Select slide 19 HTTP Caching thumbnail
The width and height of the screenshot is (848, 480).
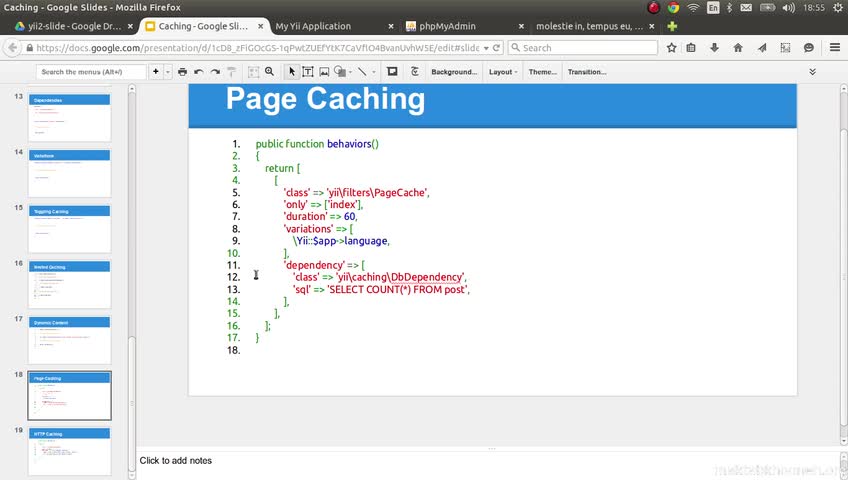coord(69,451)
